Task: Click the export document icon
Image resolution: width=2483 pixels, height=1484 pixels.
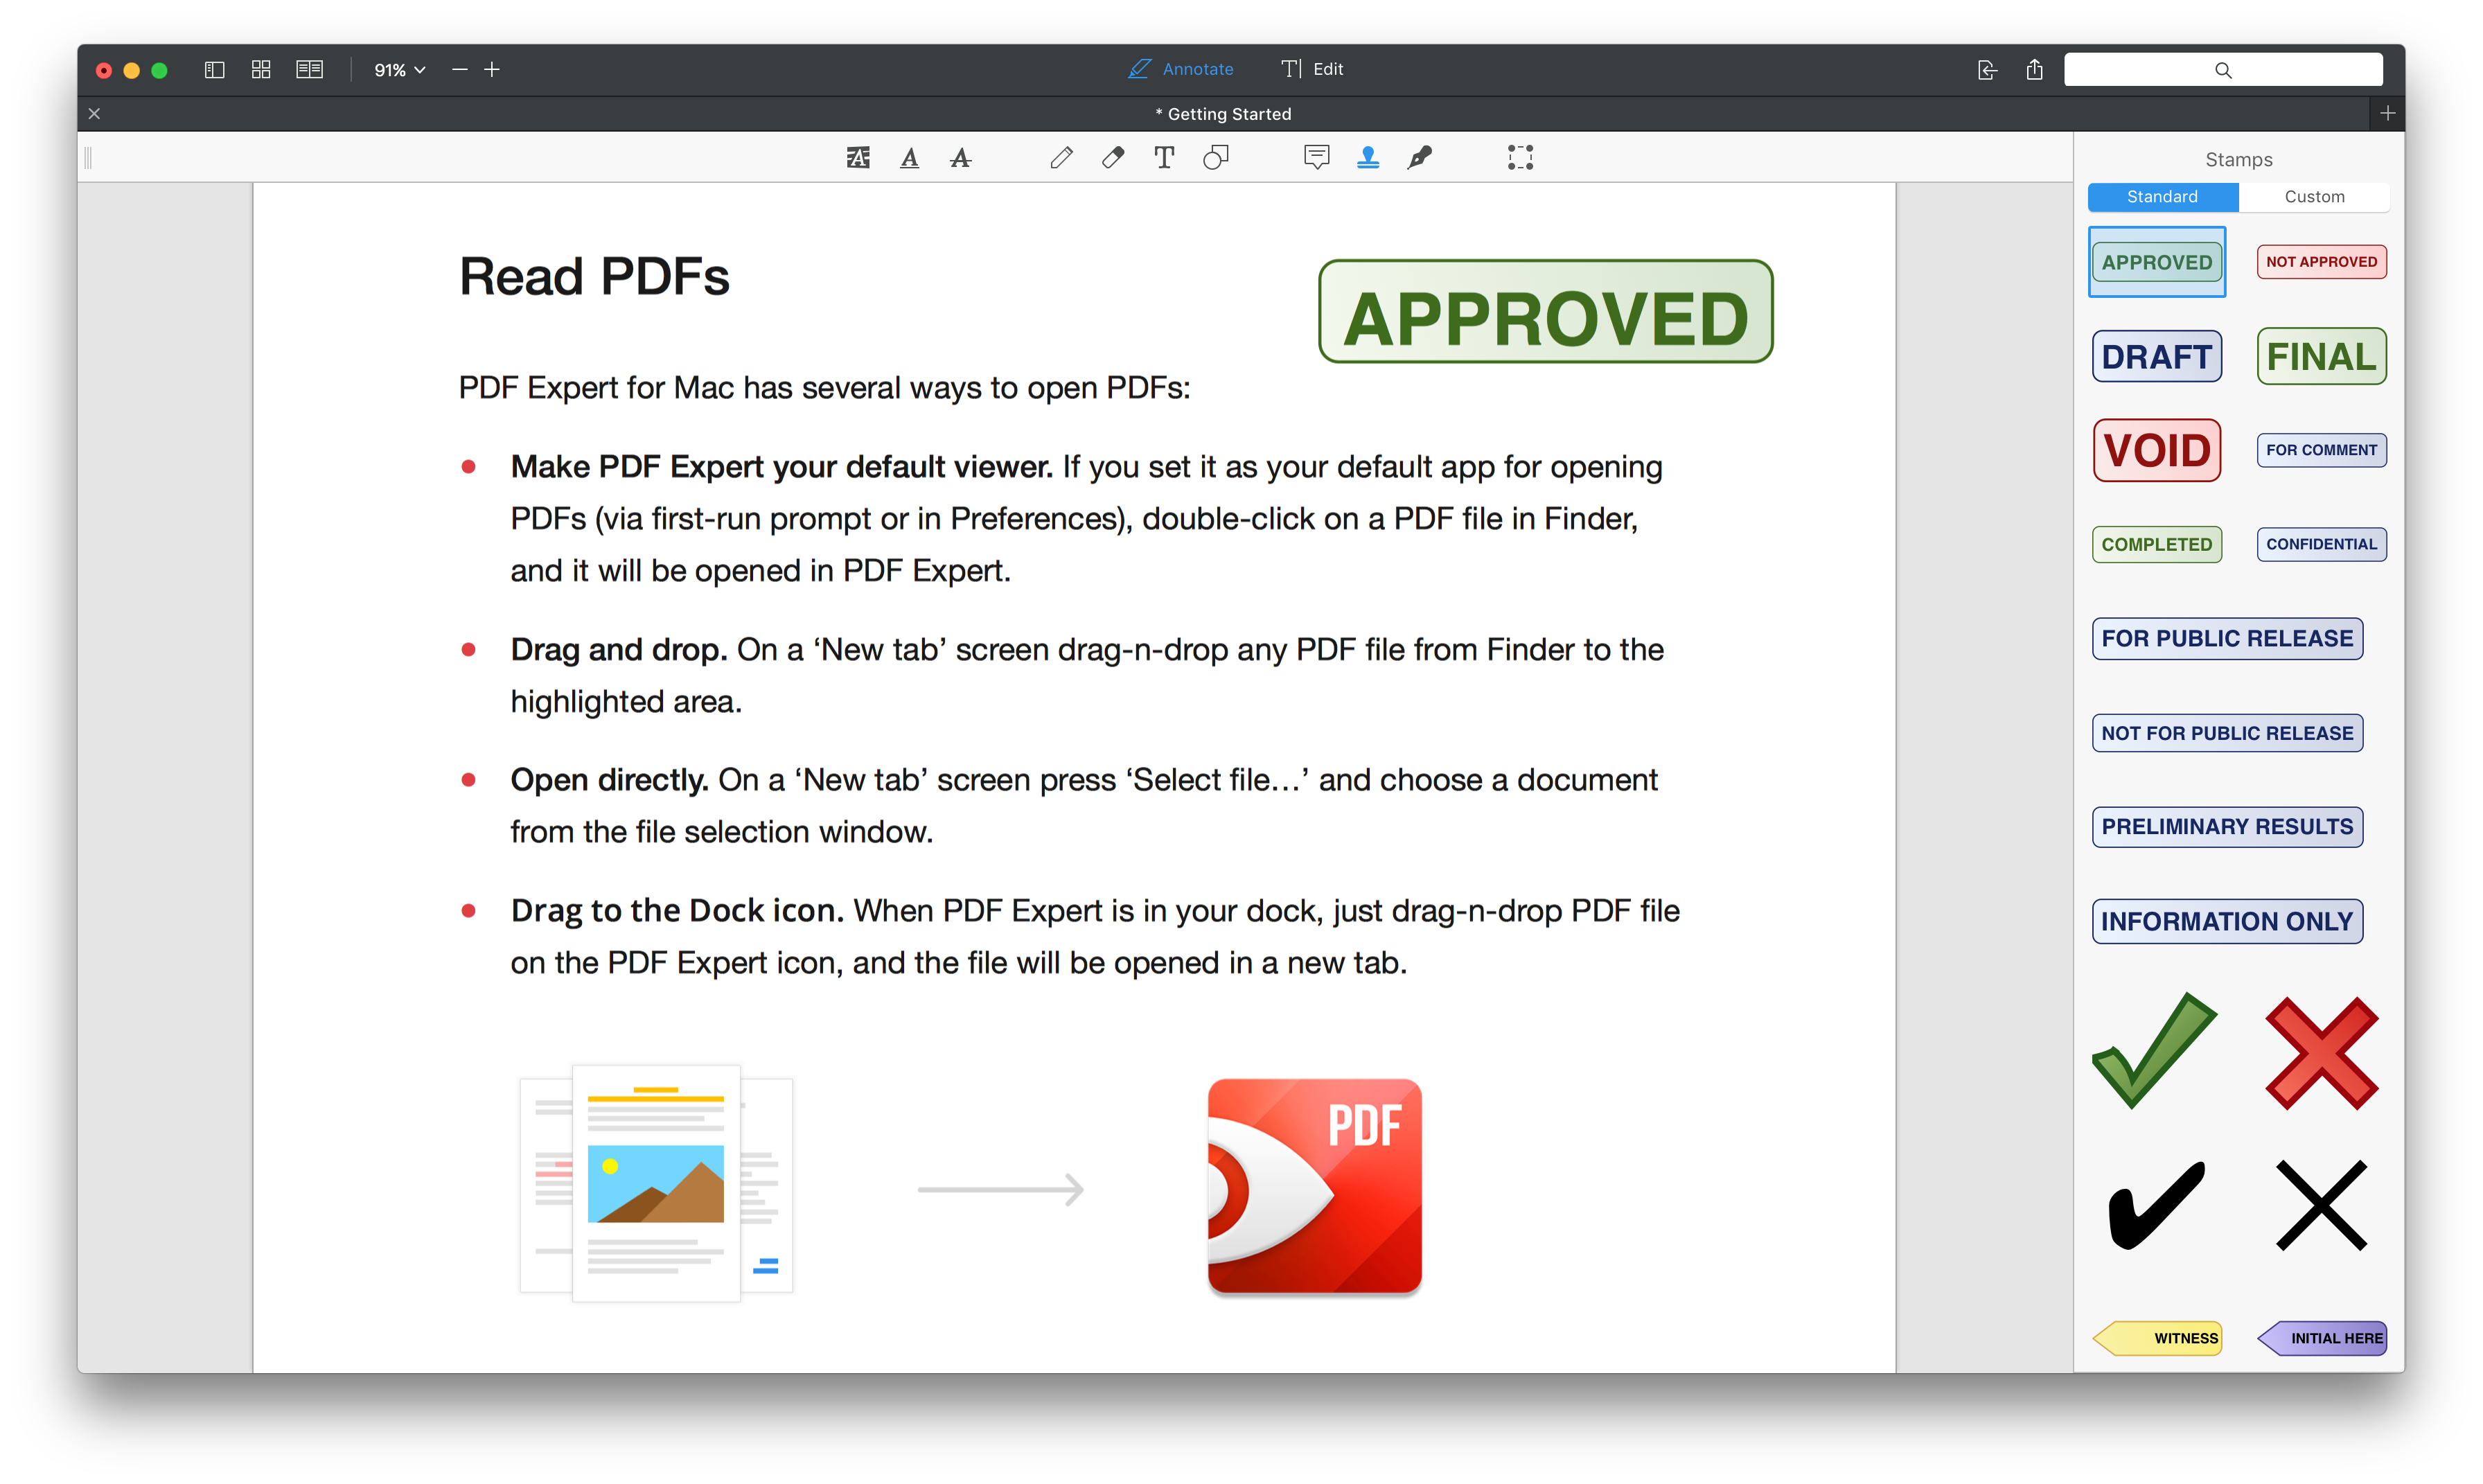Action: [1987, 69]
